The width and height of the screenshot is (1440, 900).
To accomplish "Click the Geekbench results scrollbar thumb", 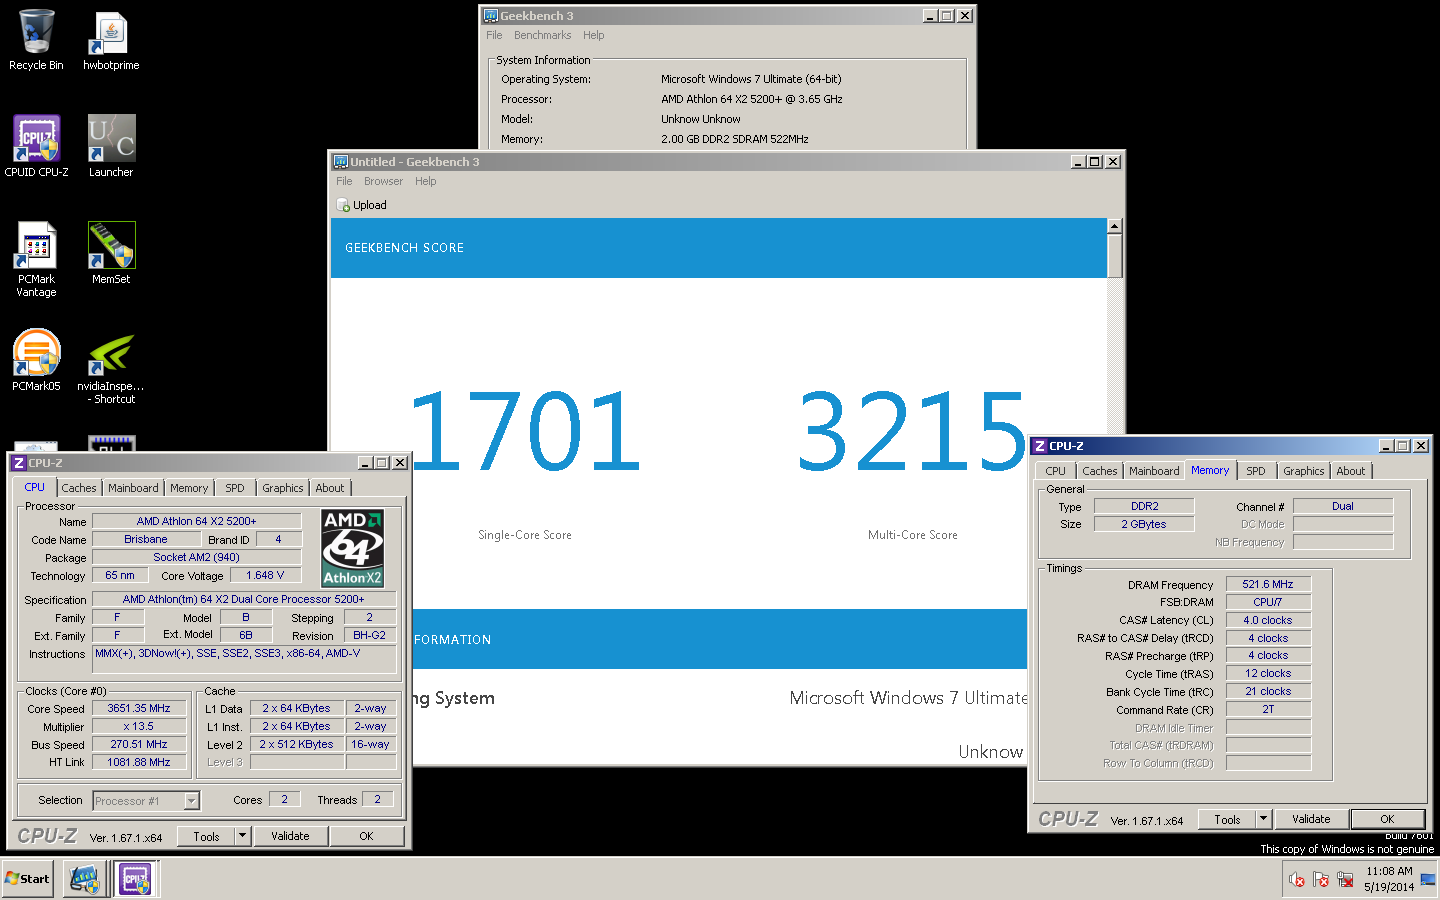I will pyautogui.click(x=1115, y=255).
